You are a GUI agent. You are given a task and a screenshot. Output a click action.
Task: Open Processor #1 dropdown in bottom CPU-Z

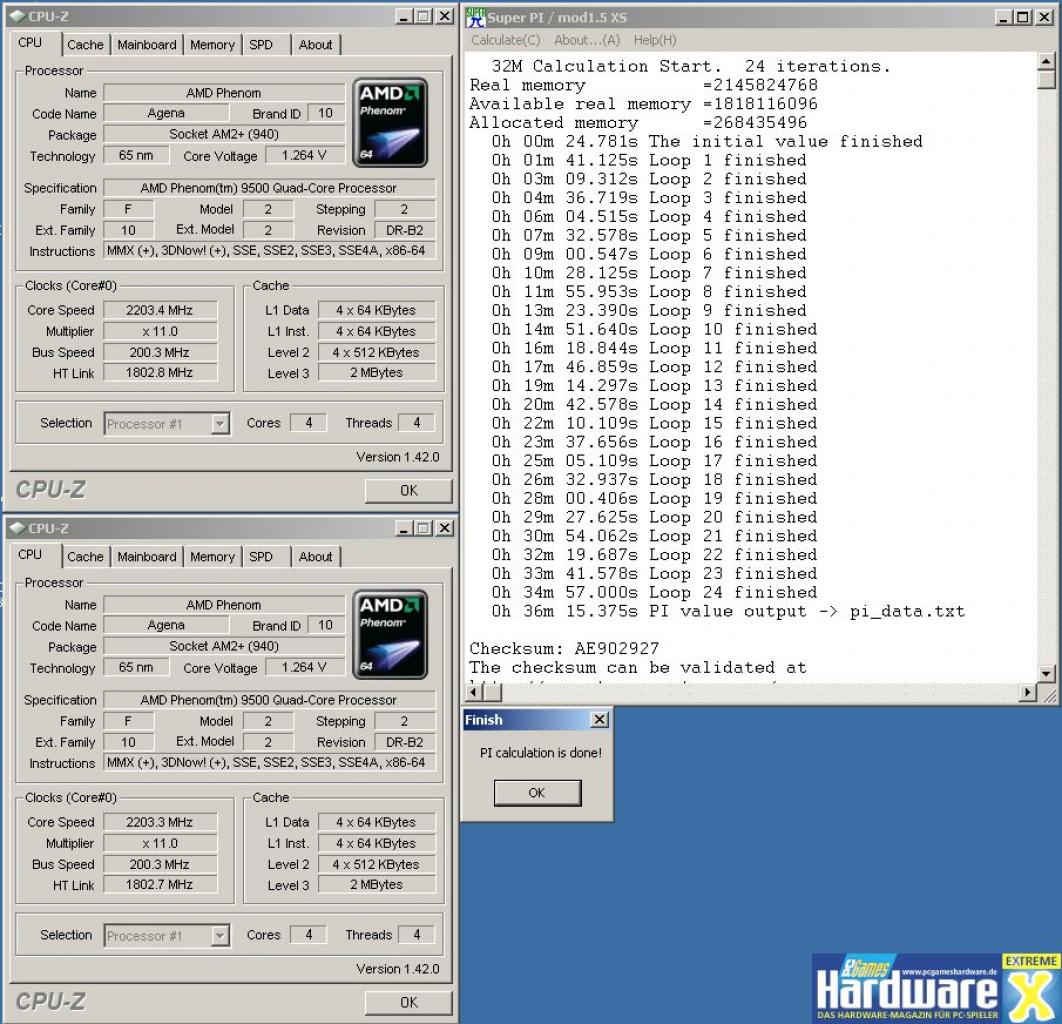point(219,936)
